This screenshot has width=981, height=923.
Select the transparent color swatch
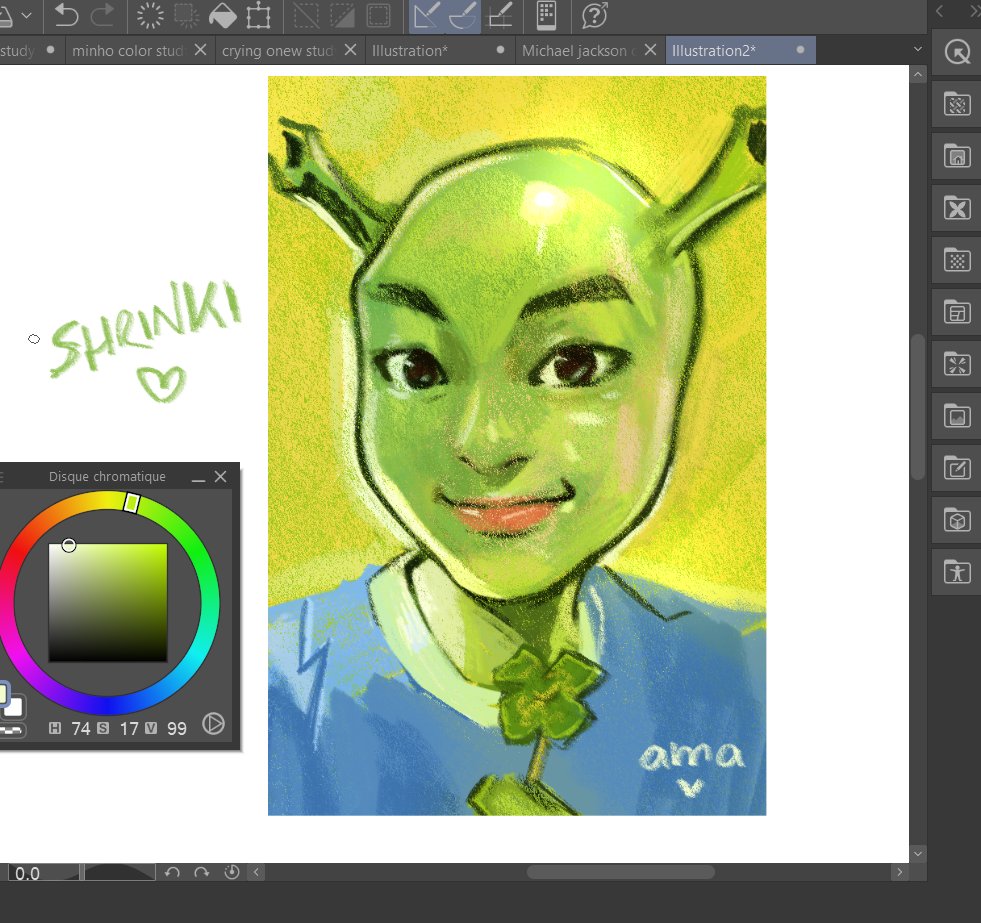pyautogui.click(x=11, y=731)
